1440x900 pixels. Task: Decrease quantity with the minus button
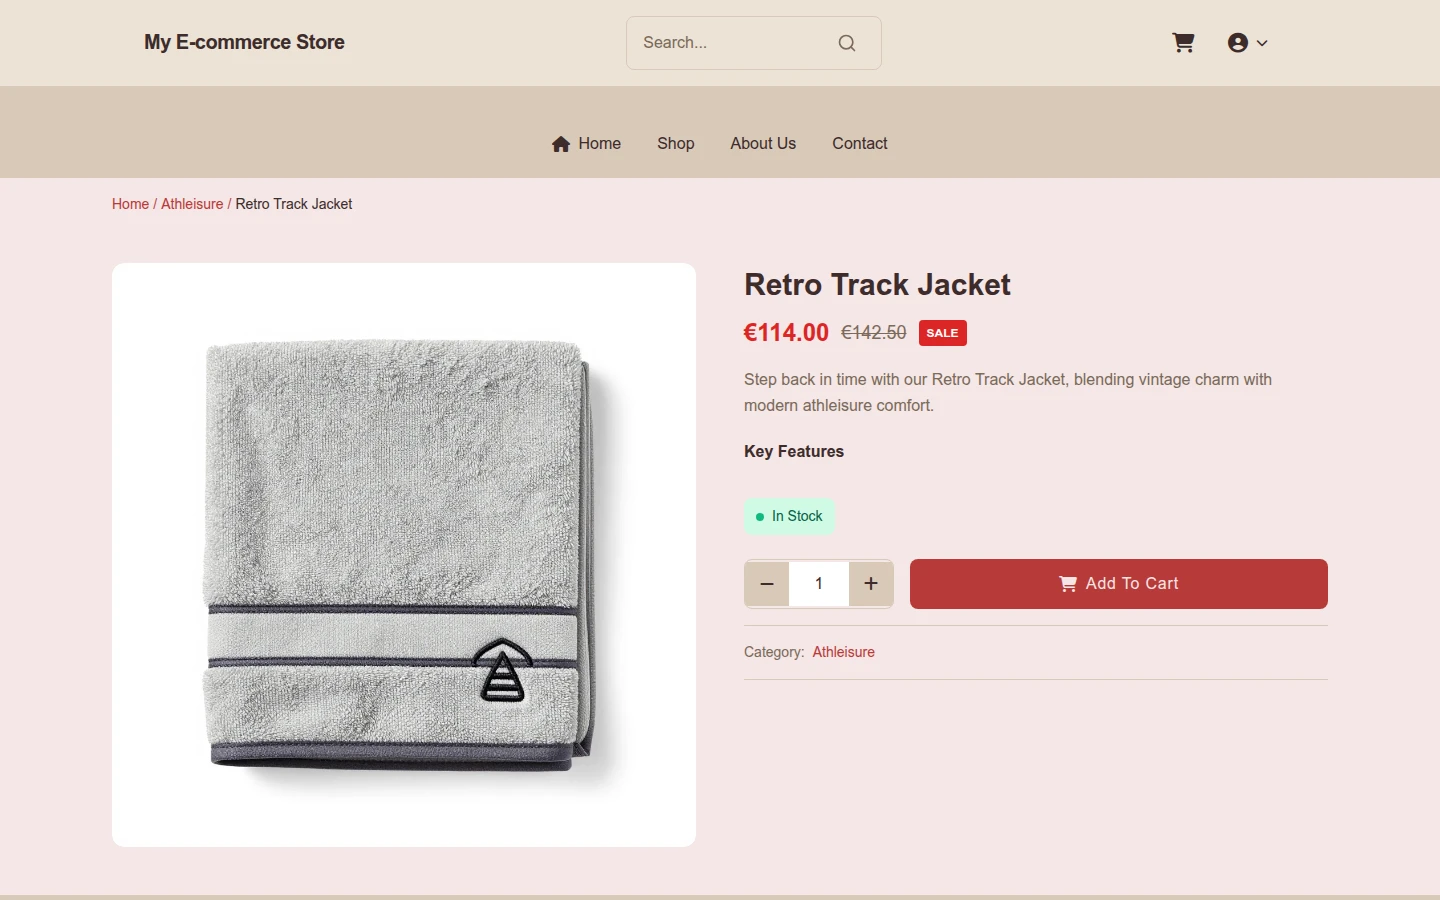767,584
